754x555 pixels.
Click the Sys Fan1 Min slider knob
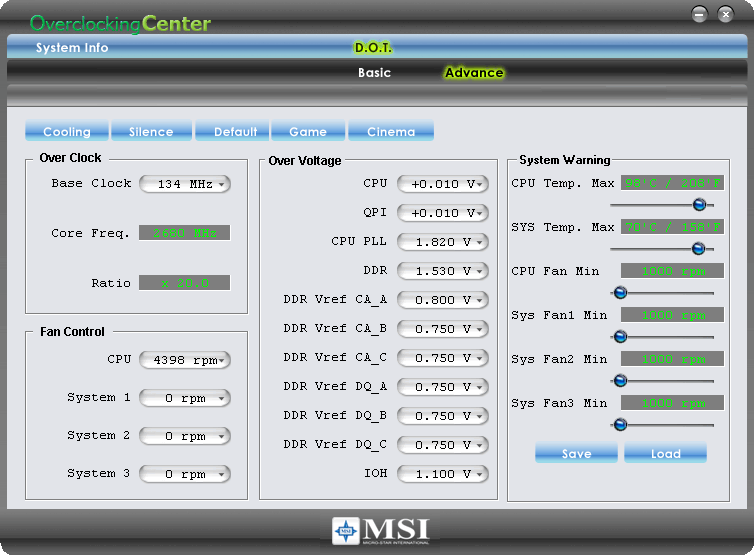point(620,337)
